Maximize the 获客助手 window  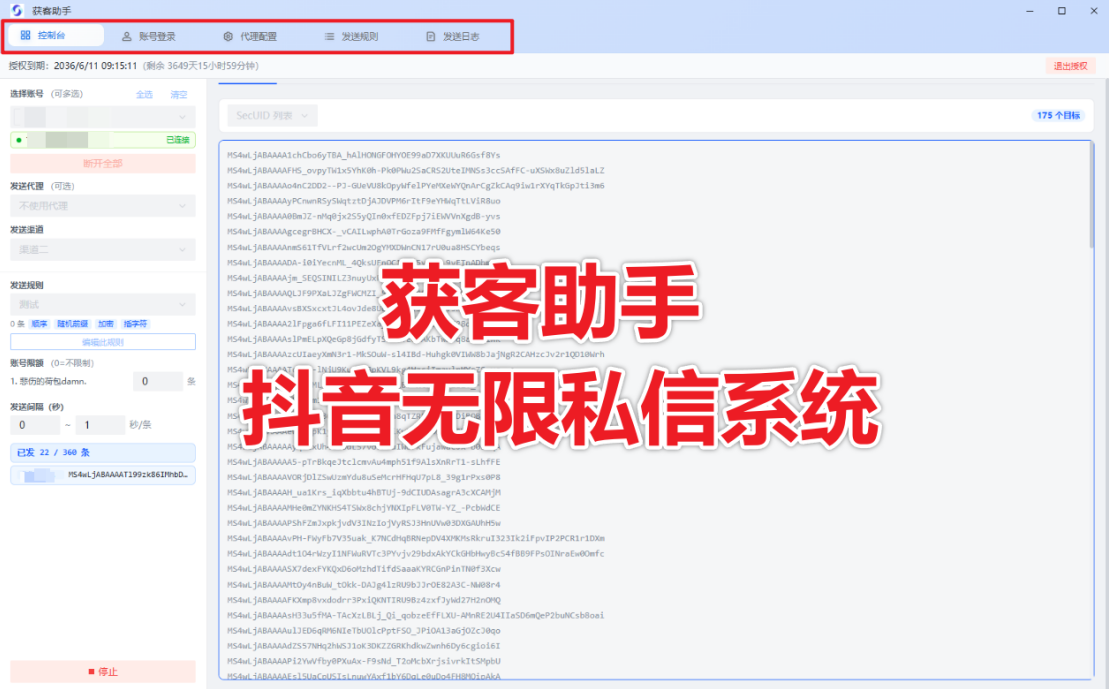[1062, 11]
